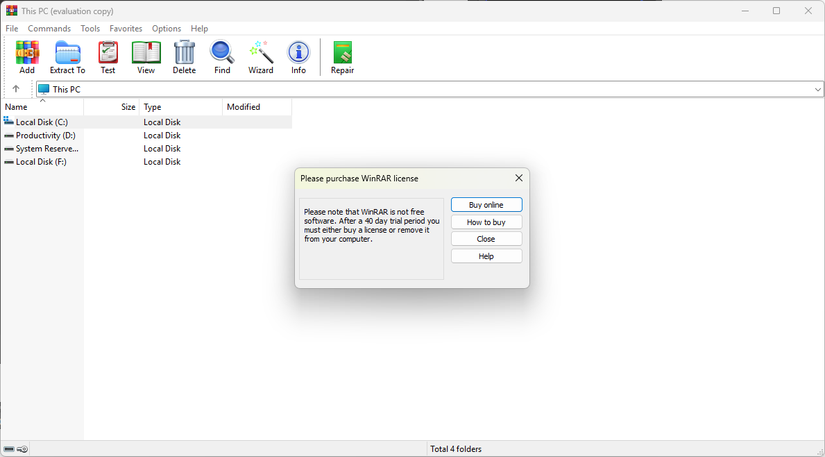Sort by the Name column header

point(42,107)
